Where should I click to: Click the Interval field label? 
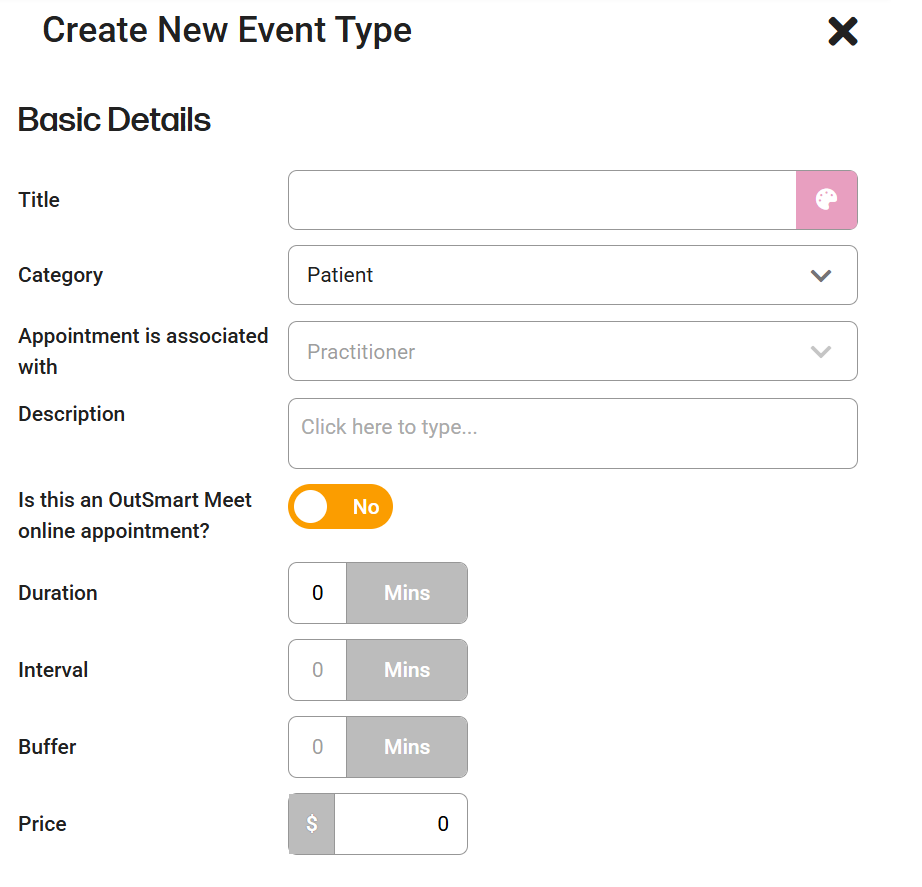[53, 670]
